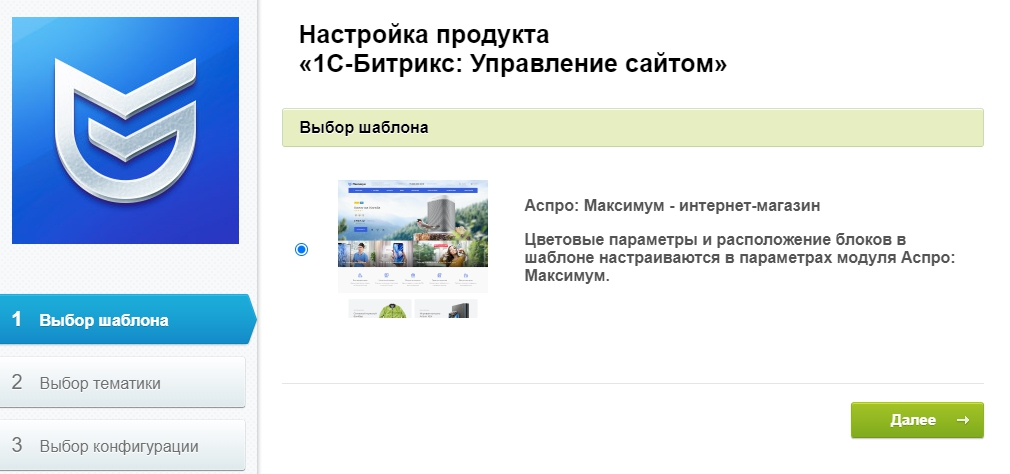Click the heading 'Настройка продукта'
Image resolution: width=1010 pixels, height=474 pixels.
tap(424, 34)
